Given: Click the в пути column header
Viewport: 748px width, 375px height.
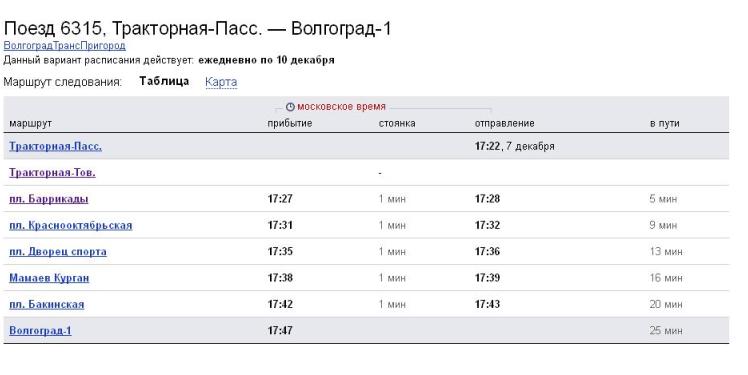Looking at the screenshot, I should coord(664,124).
